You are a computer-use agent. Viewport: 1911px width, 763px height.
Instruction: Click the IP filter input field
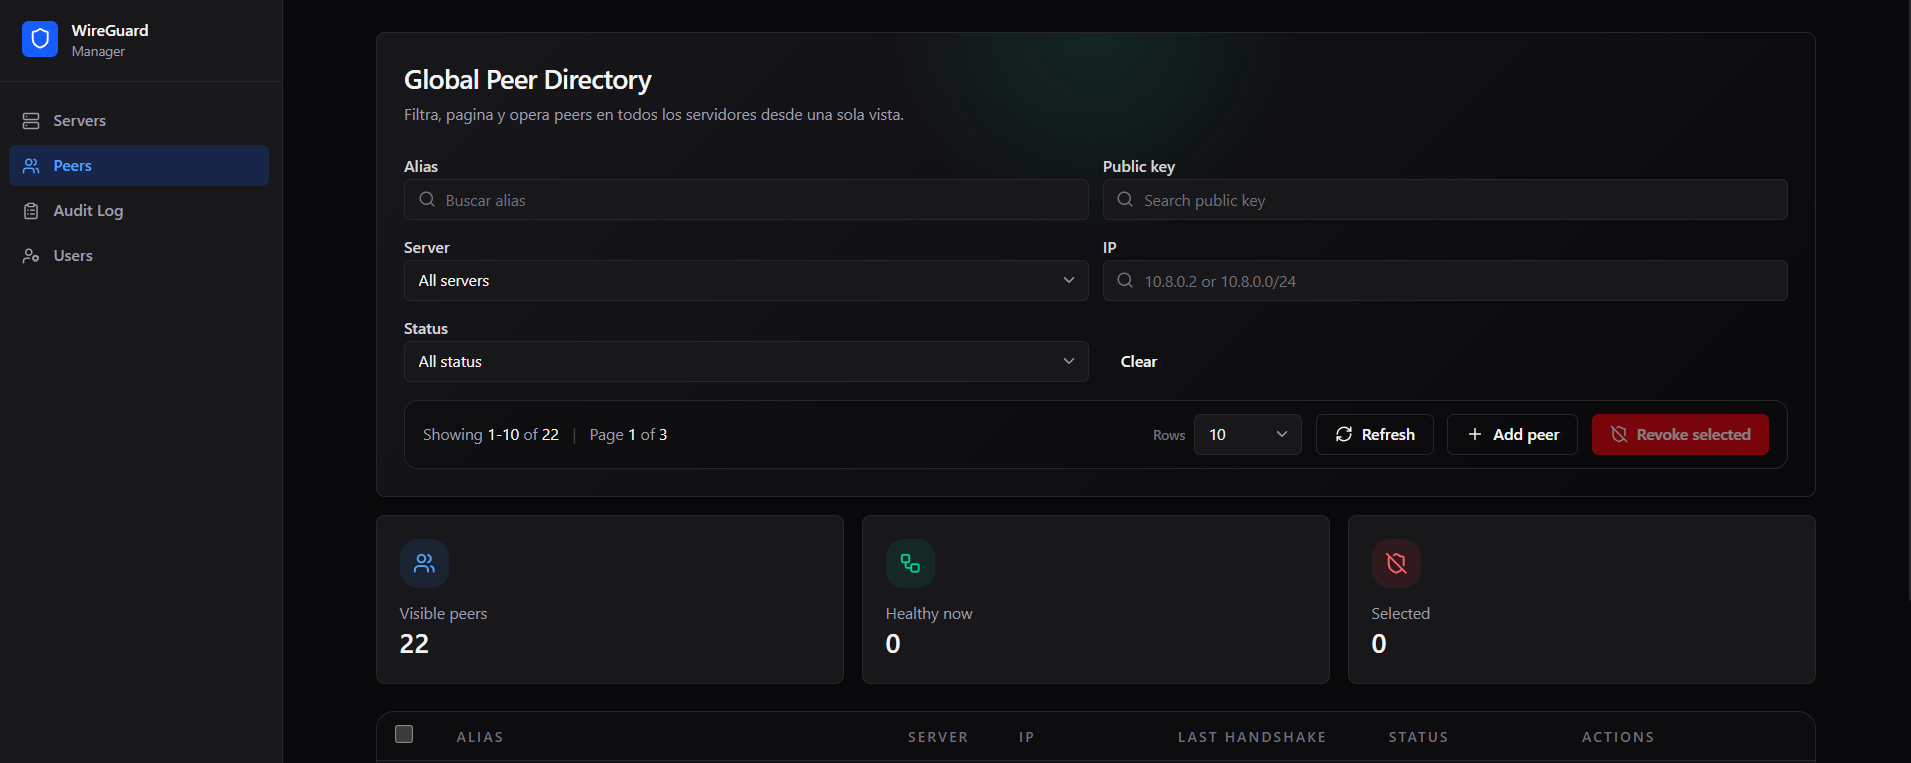(1445, 281)
